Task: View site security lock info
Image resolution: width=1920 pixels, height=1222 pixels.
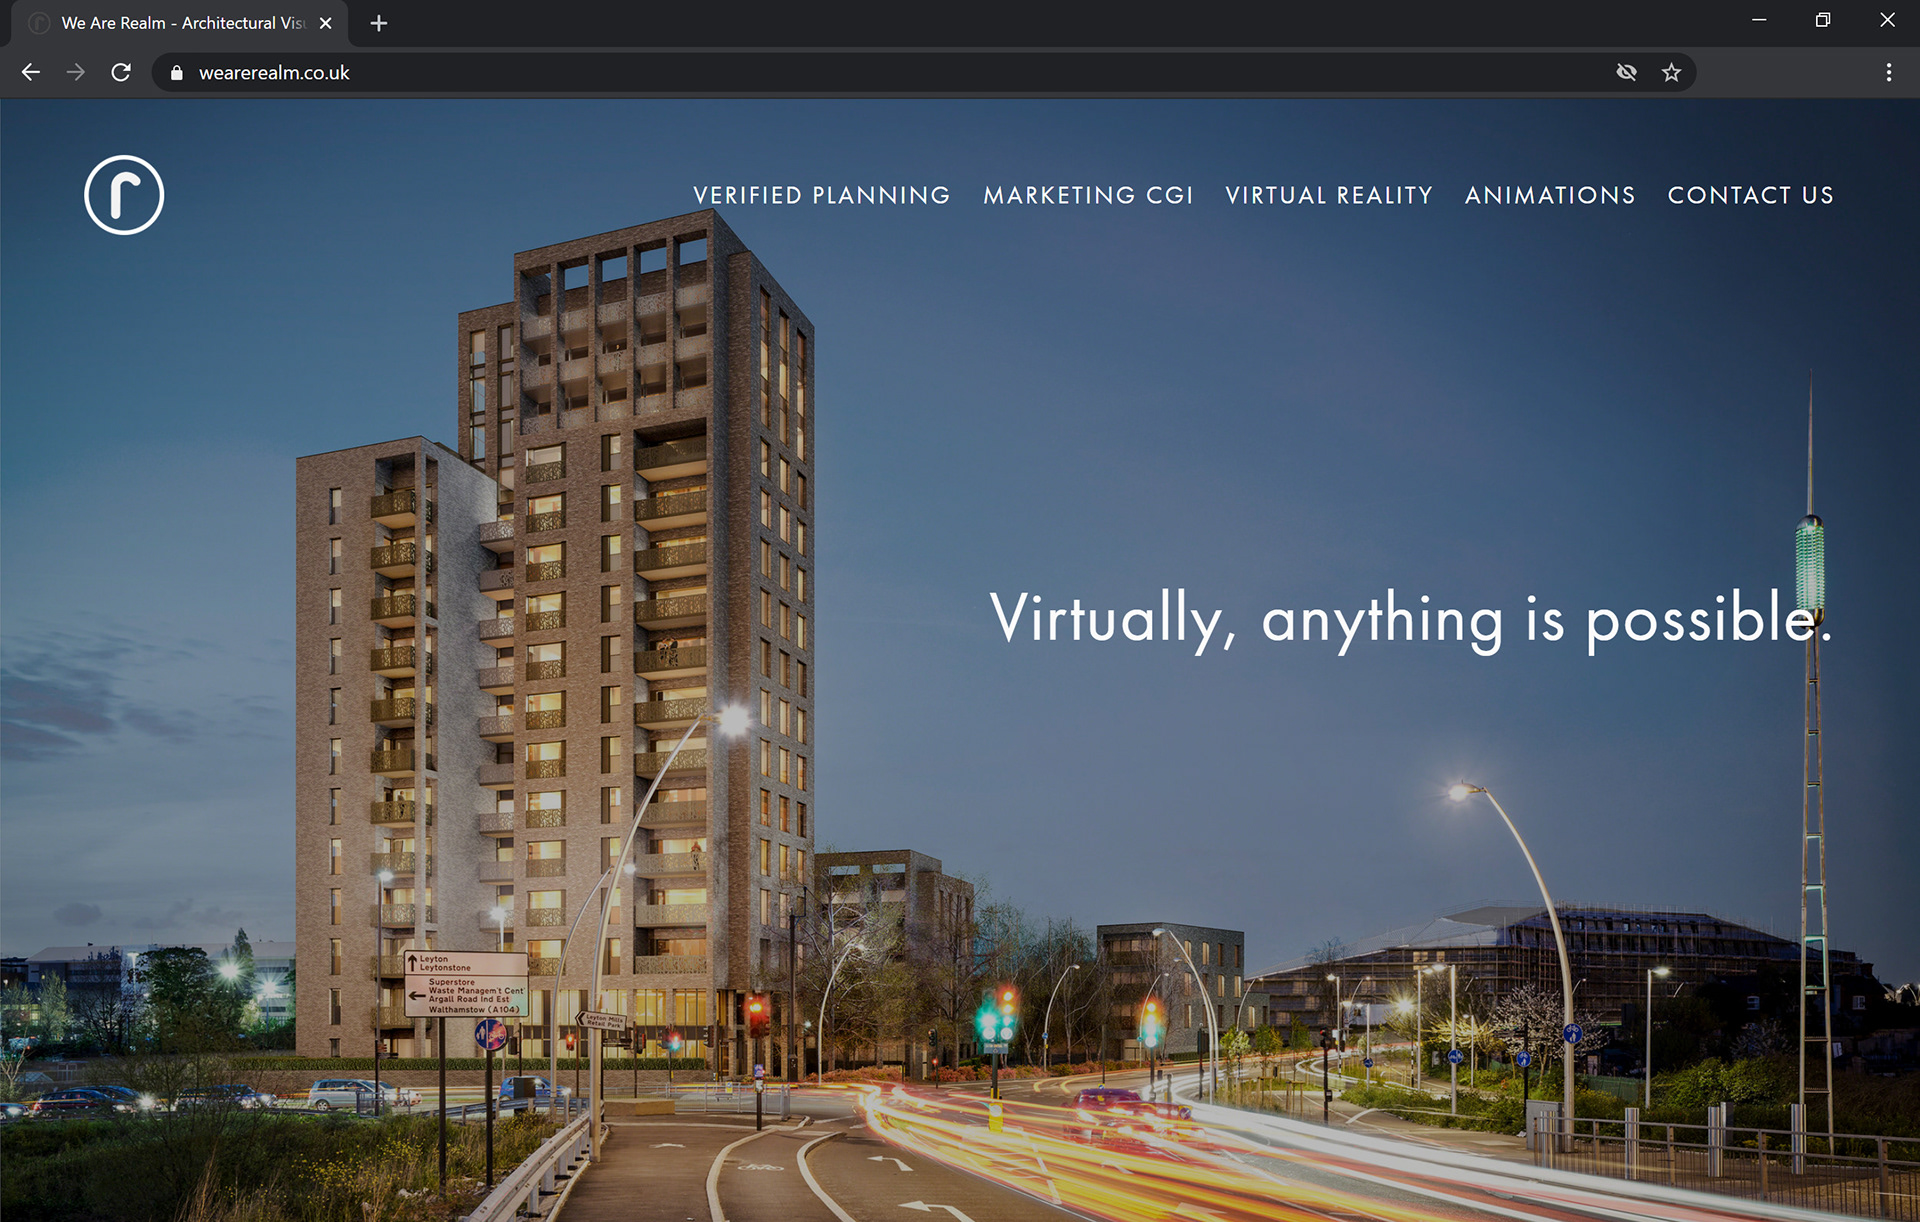Action: click(177, 73)
